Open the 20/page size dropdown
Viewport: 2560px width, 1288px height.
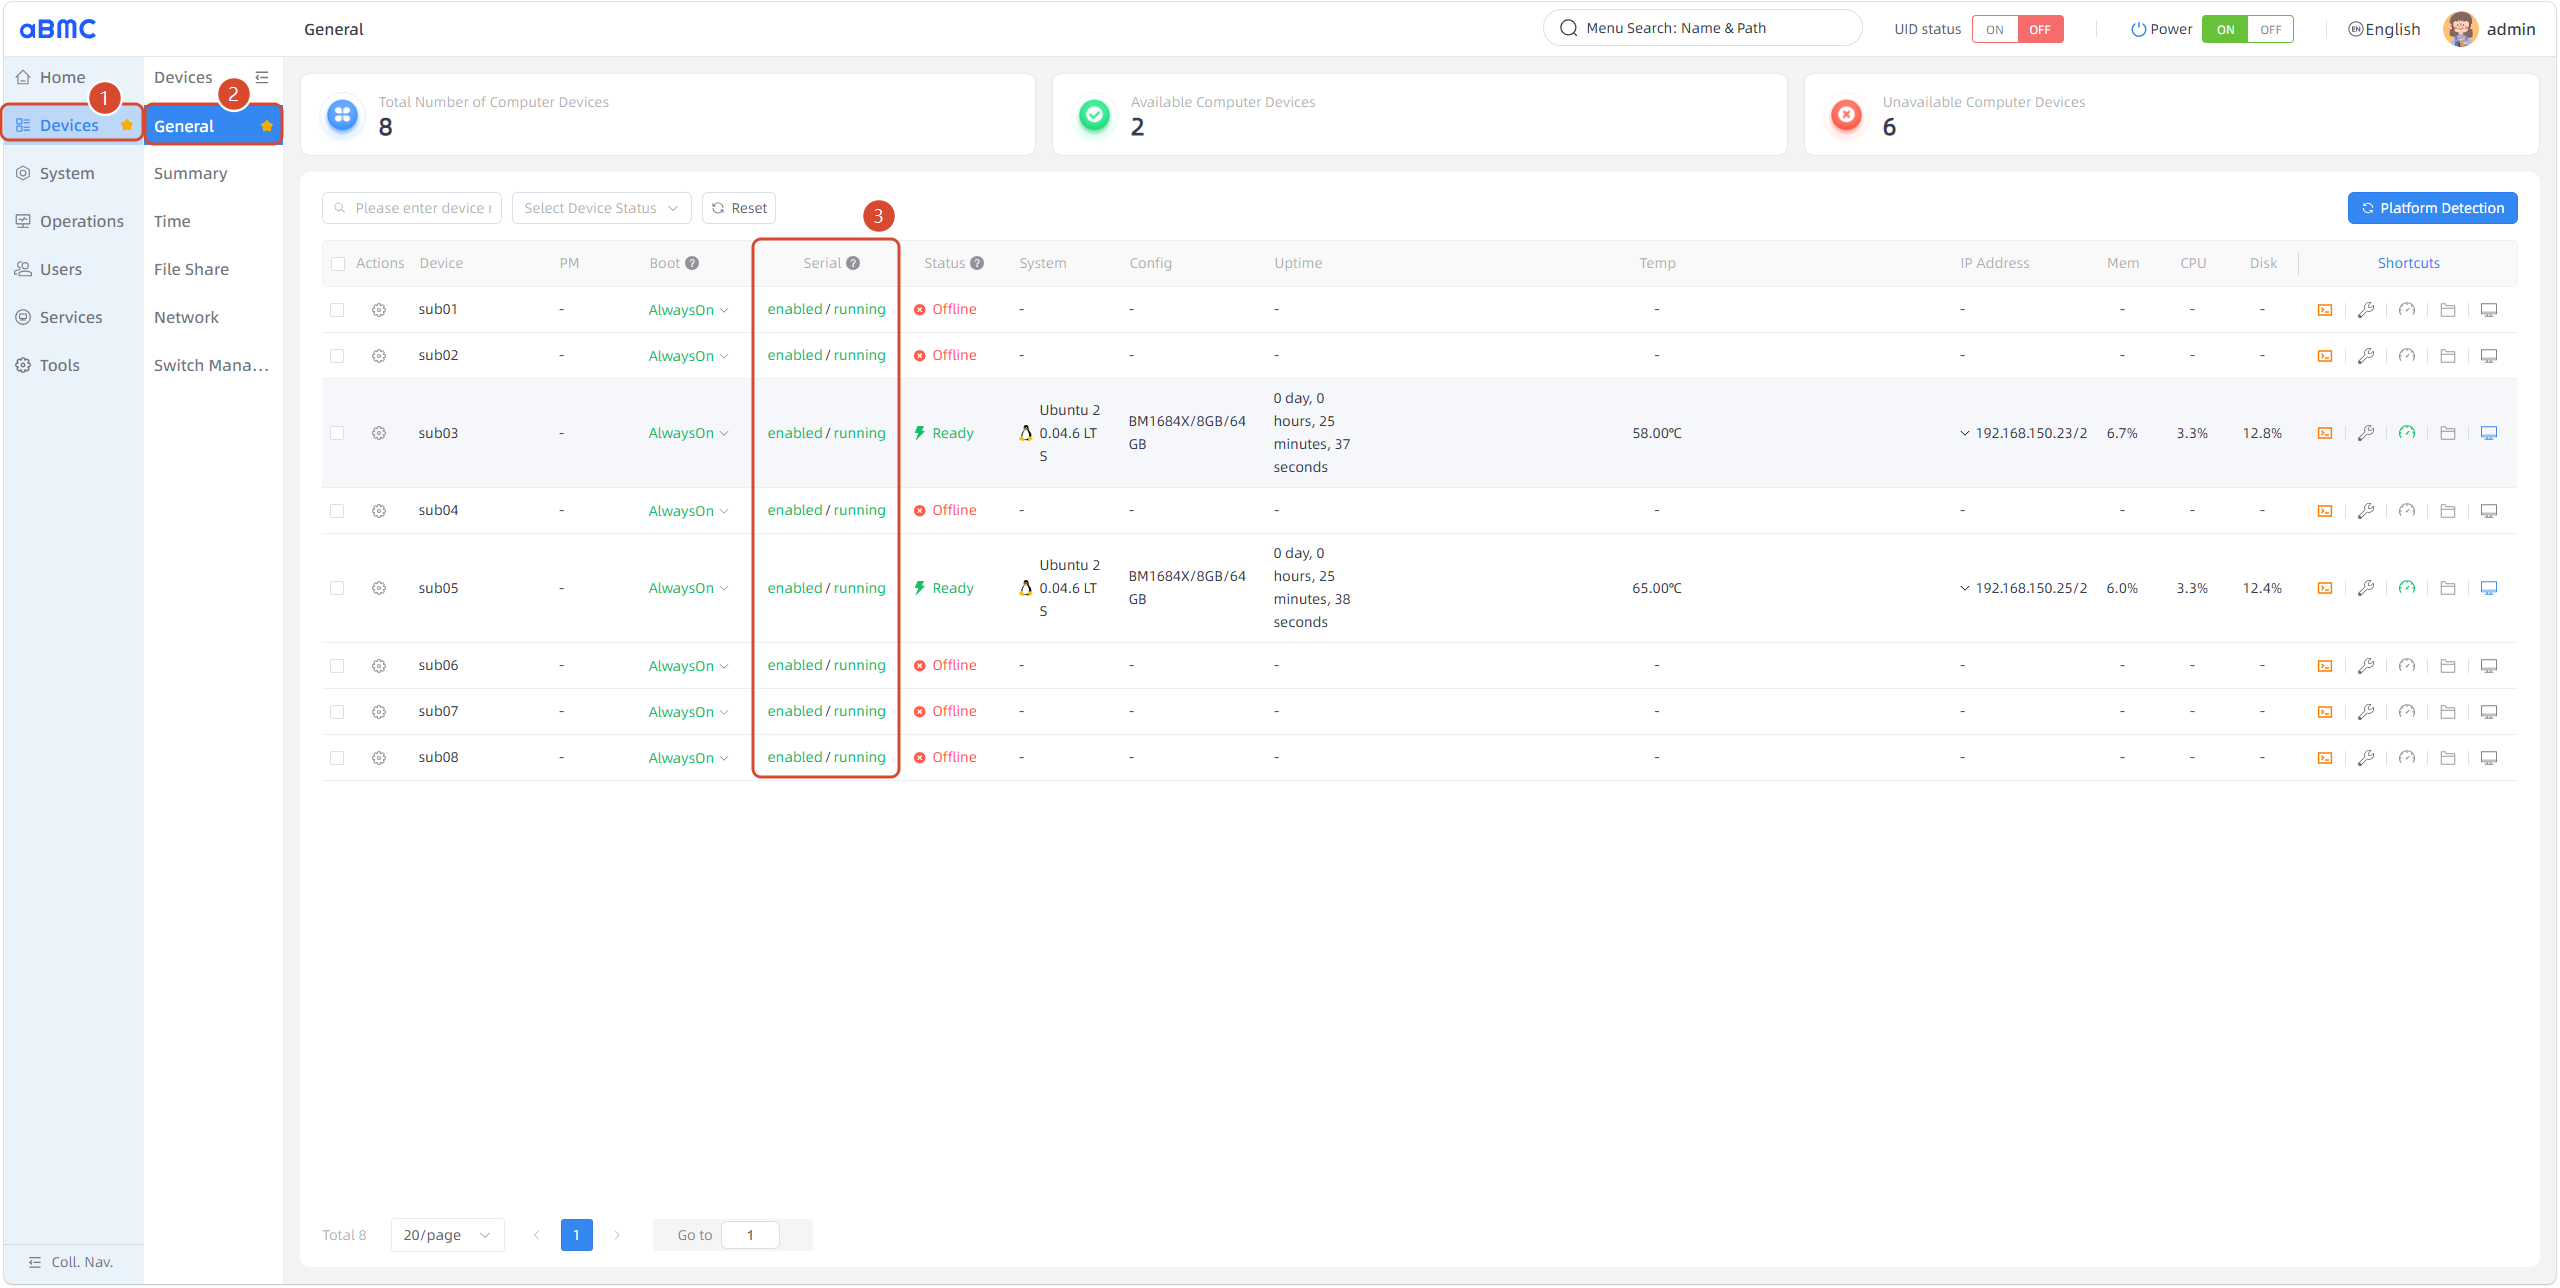tap(447, 1235)
